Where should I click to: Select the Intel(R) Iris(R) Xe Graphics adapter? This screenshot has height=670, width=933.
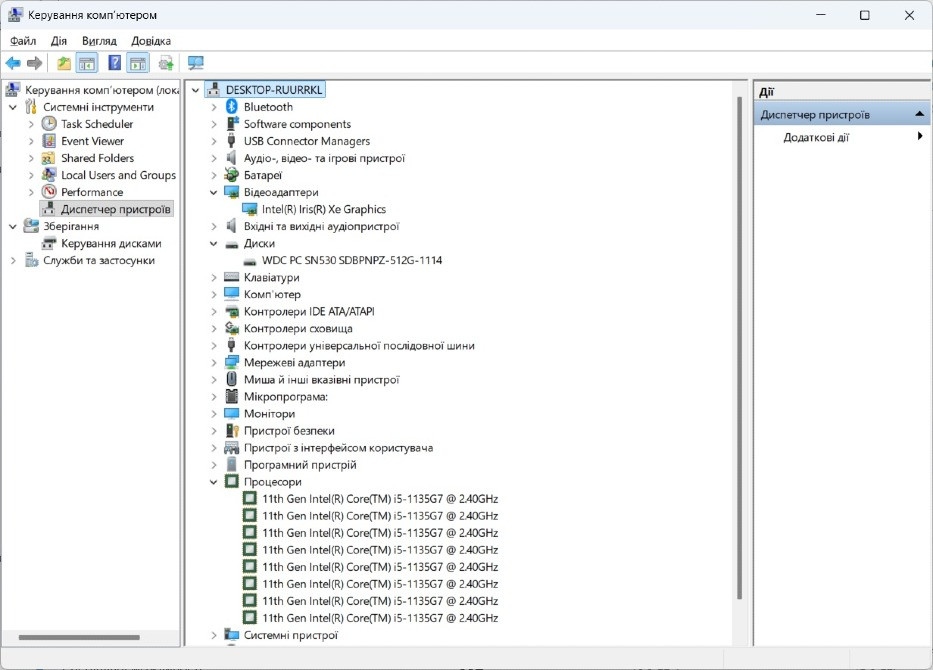pos(323,209)
